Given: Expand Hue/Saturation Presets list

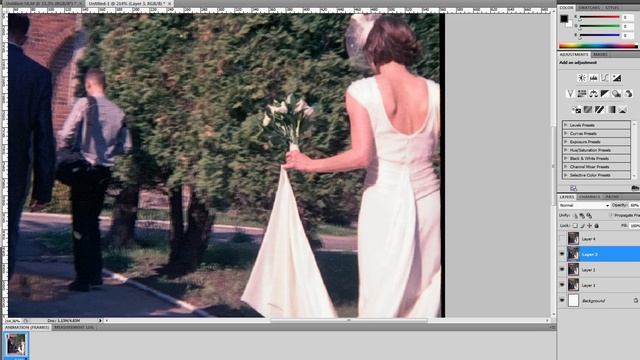Looking at the screenshot, I should 566,150.
